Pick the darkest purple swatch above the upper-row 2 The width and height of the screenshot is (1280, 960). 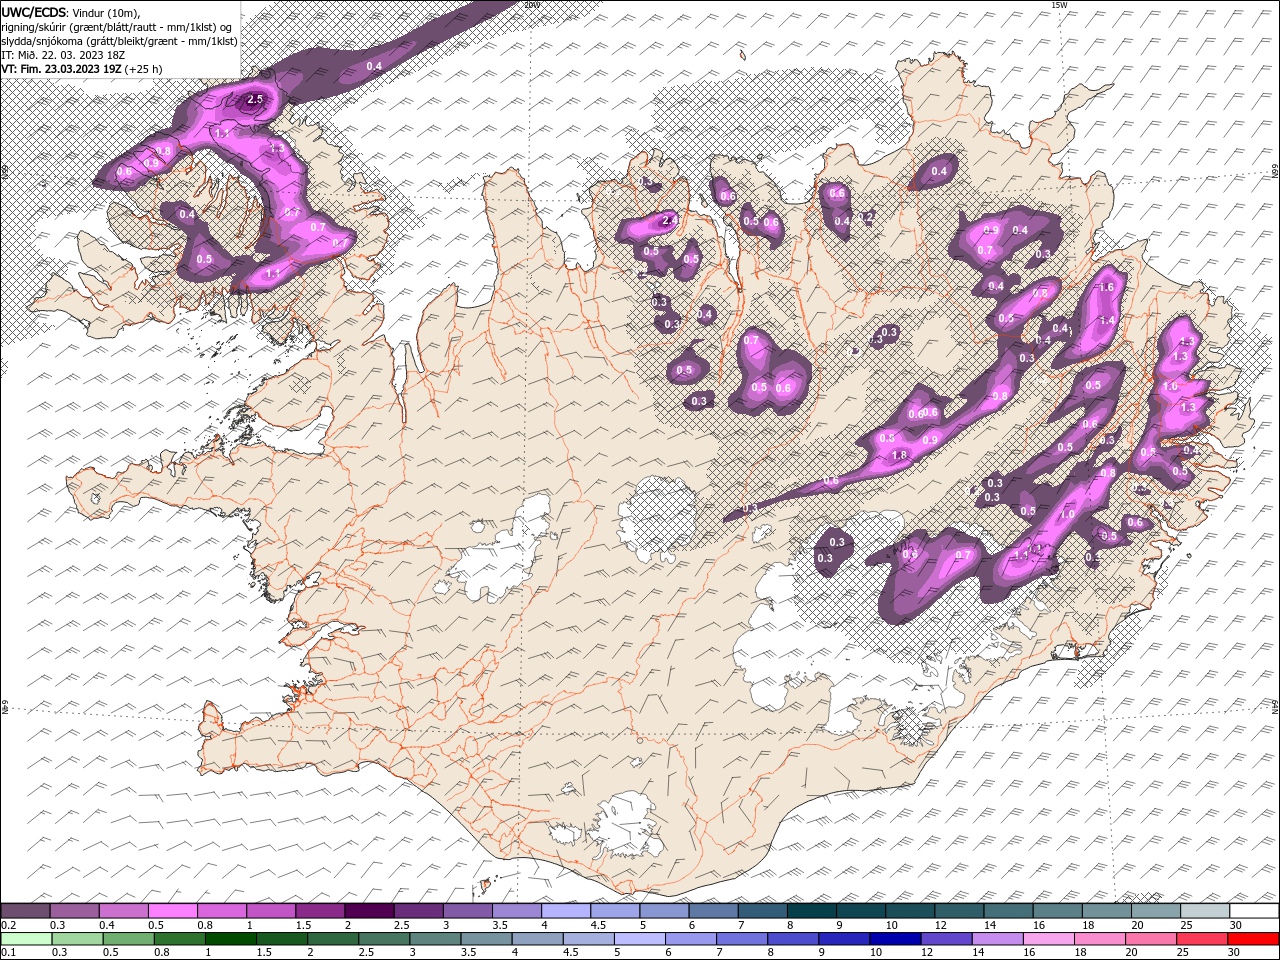pos(368,911)
